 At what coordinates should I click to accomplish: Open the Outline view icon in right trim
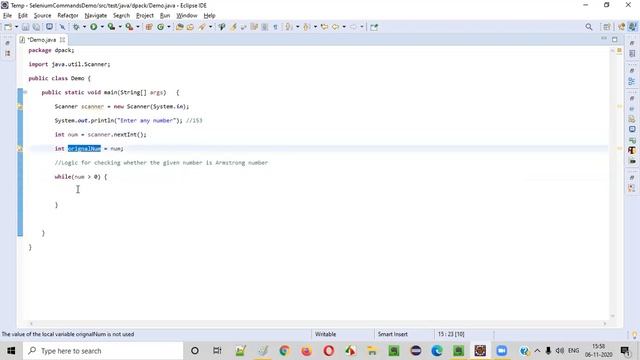coord(632,81)
